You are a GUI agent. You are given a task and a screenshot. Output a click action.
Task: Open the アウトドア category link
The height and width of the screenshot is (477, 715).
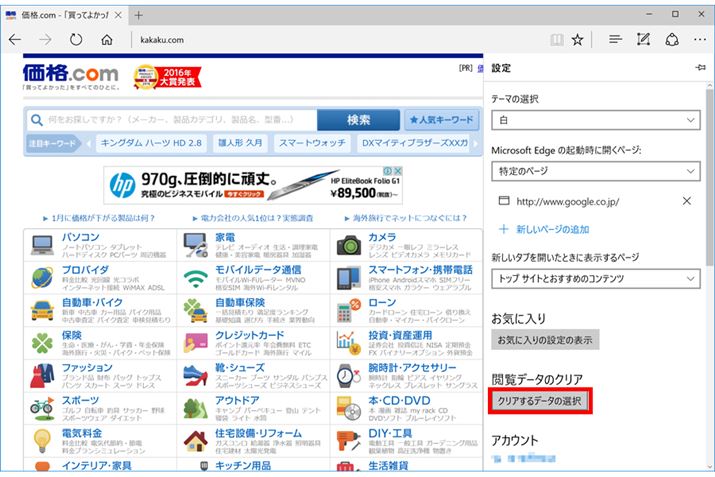point(237,400)
